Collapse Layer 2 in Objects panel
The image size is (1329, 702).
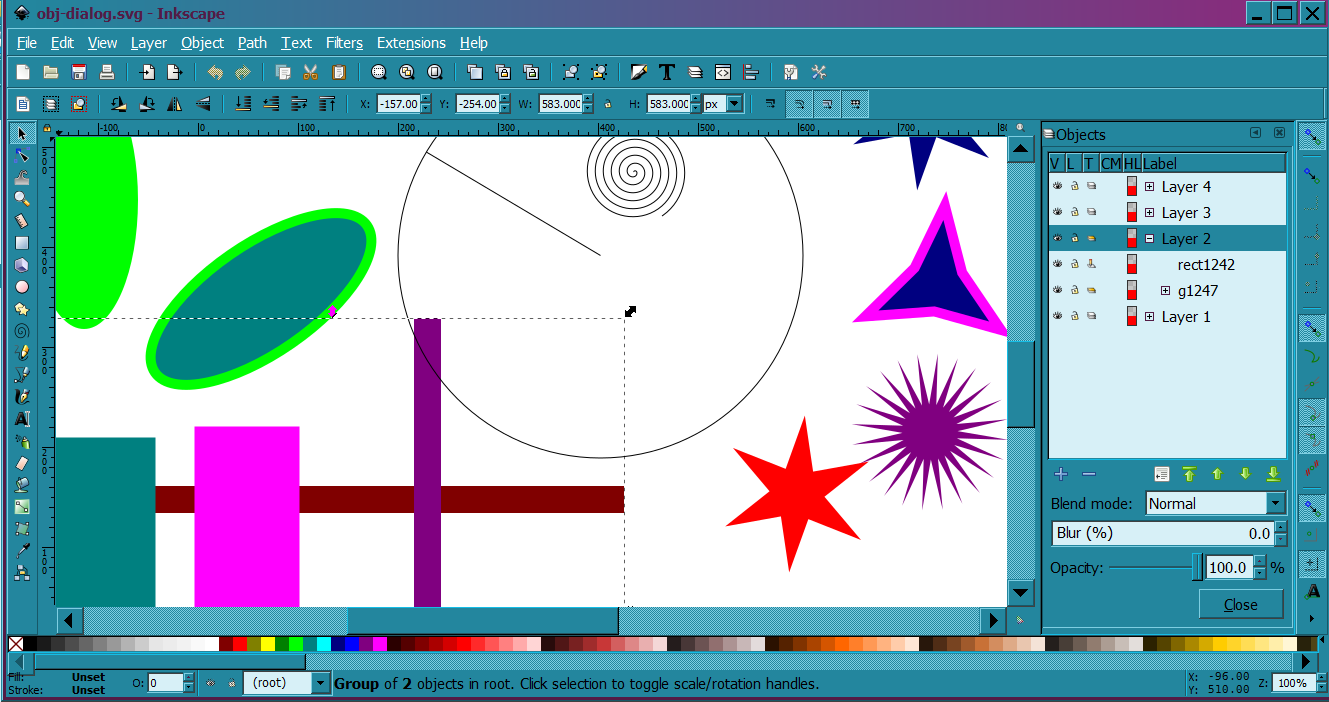[1150, 238]
